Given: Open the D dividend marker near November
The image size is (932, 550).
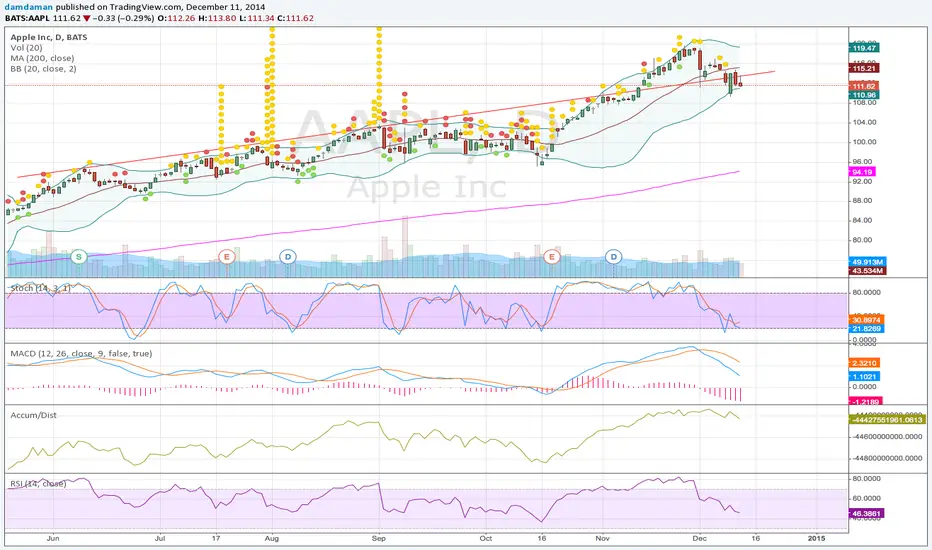Looking at the screenshot, I should tap(613, 257).
